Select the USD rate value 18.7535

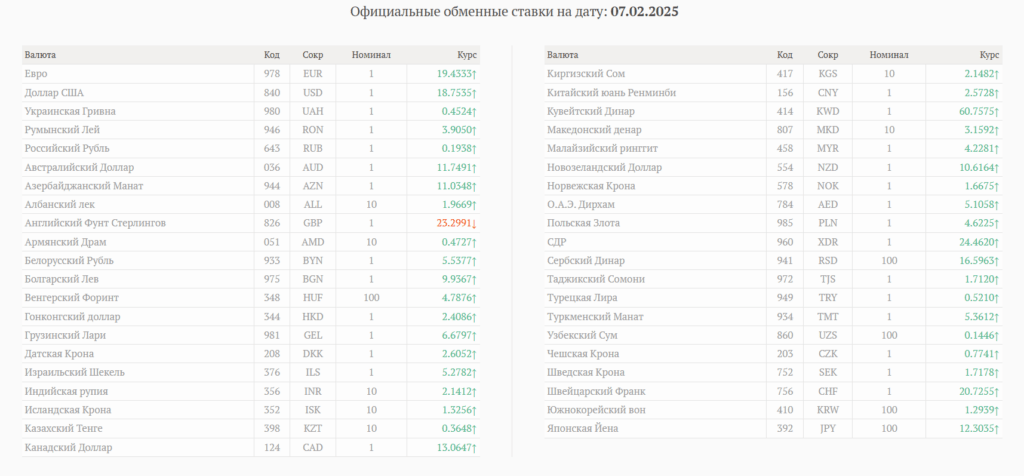pyautogui.click(x=456, y=93)
